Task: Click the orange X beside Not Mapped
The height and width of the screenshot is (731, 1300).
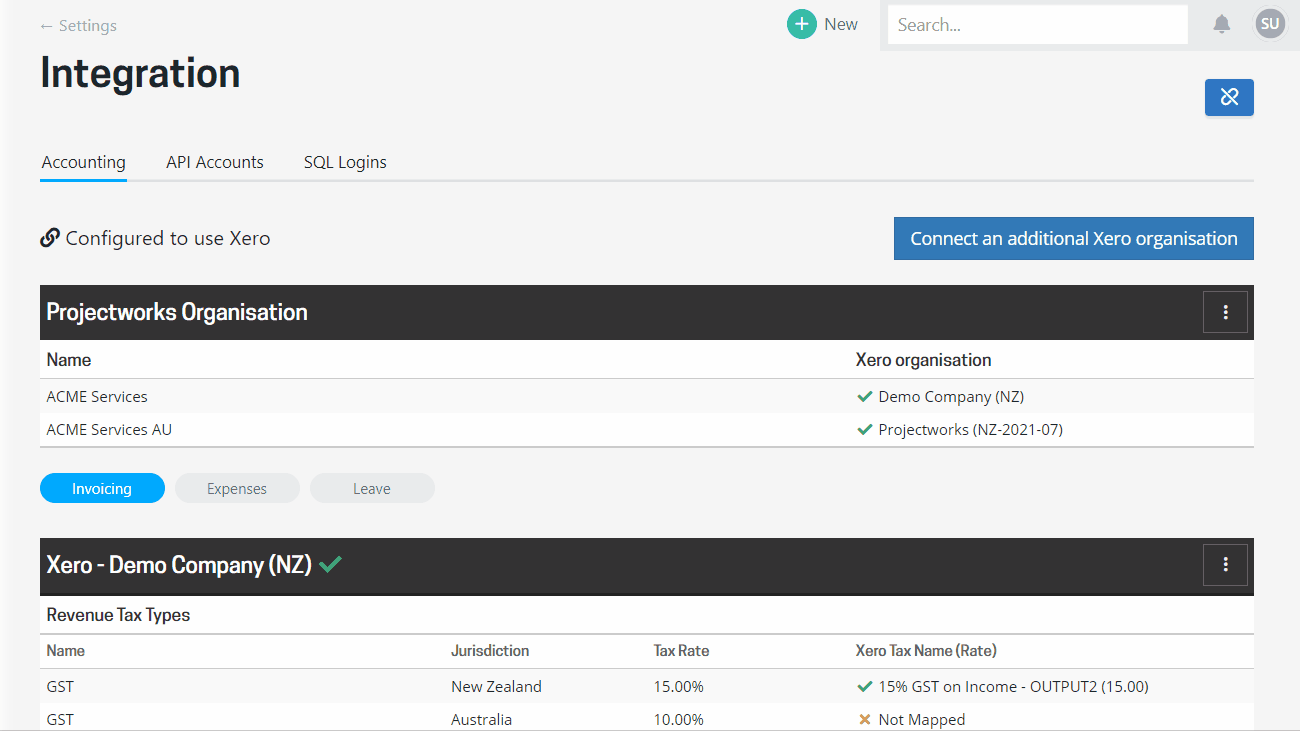Action: tap(864, 719)
